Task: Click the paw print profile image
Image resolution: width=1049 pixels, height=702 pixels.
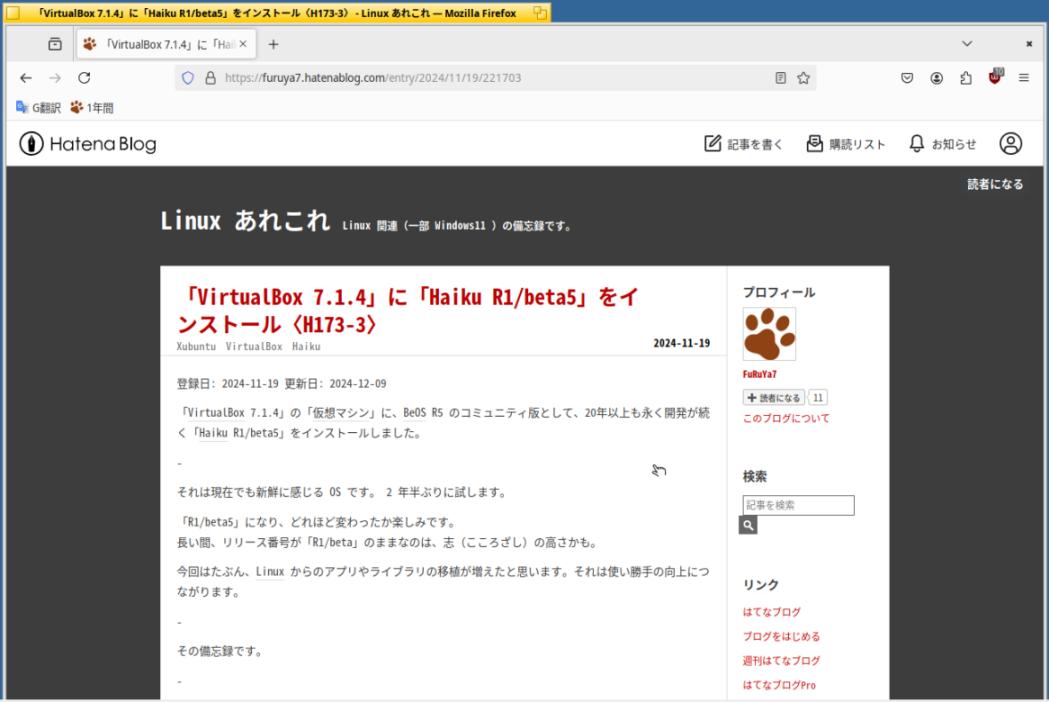Action: coord(769,334)
